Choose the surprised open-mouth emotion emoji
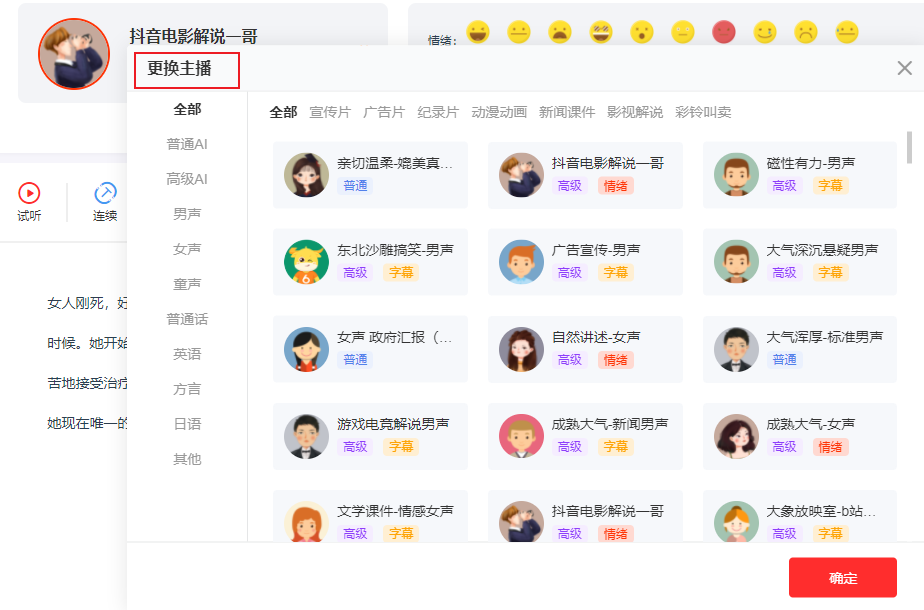924x610 pixels. pos(642,32)
